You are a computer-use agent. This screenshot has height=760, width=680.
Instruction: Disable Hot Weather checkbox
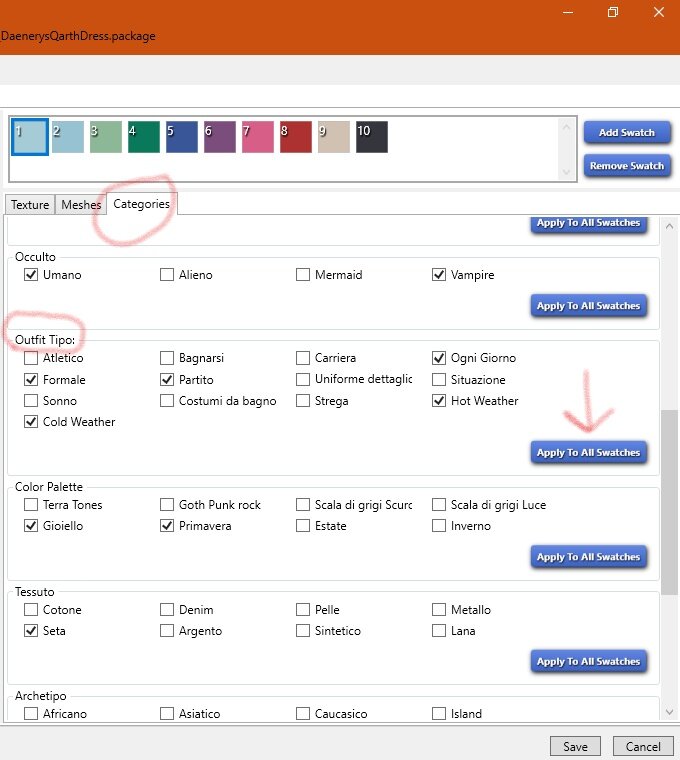tap(439, 401)
